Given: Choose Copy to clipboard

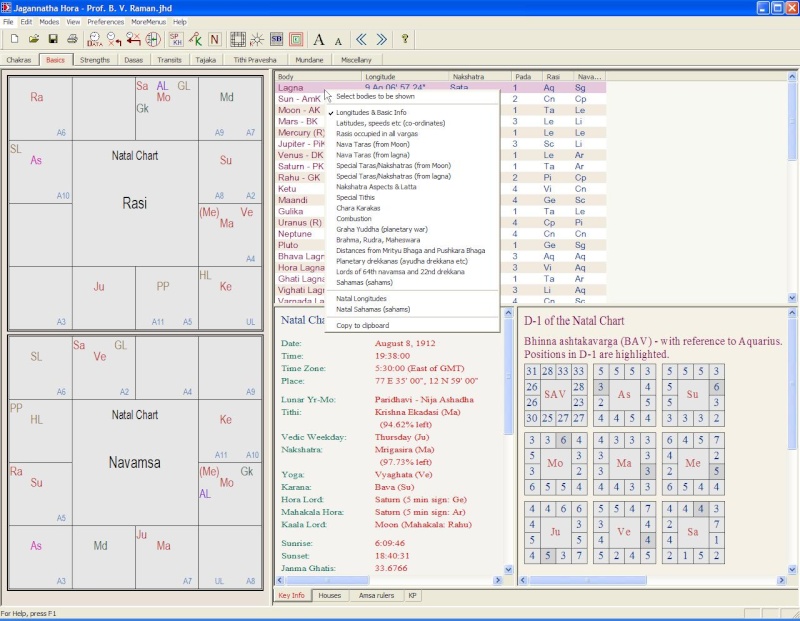Looking at the screenshot, I should [362, 326].
